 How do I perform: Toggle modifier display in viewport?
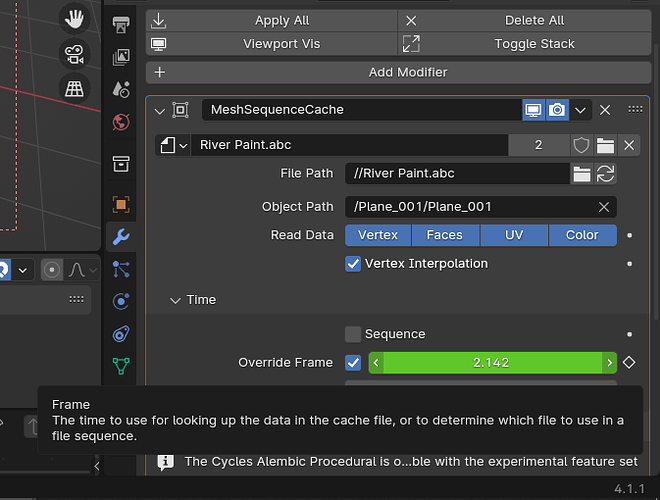533,110
